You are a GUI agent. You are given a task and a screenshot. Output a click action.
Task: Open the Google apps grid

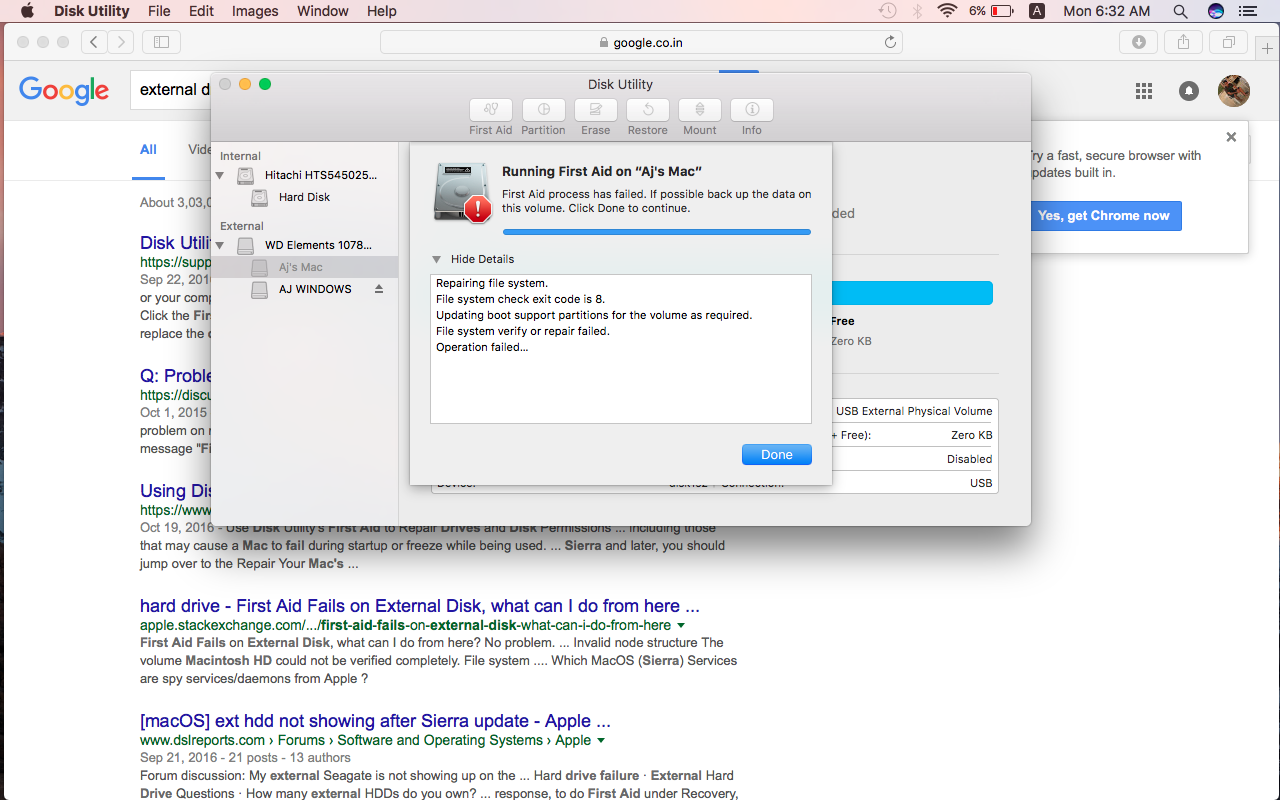point(1144,91)
